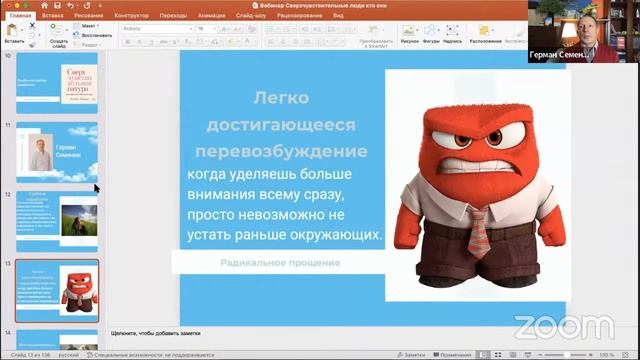Click the Вставить paste icon
Screen dimensions: 640x360
pyautogui.click(x=12, y=30)
